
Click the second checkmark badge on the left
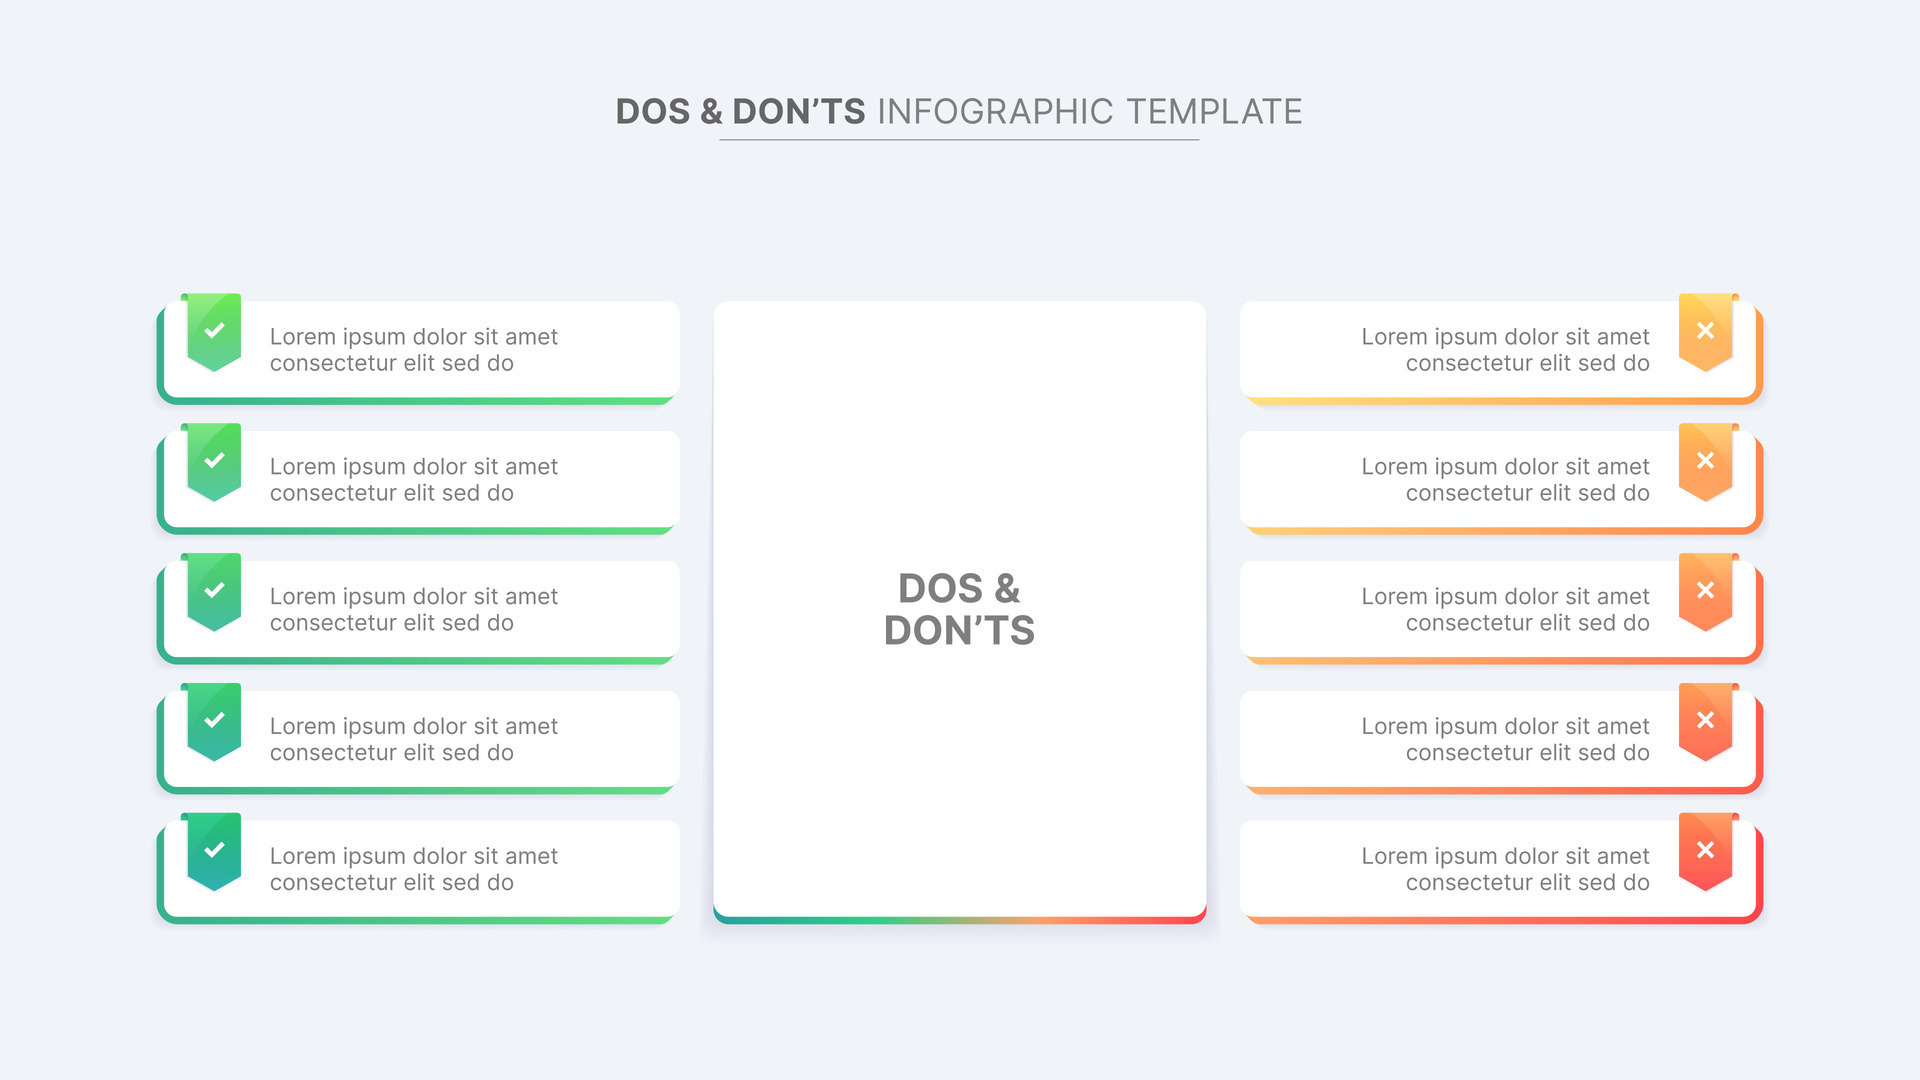tap(213, 460)
